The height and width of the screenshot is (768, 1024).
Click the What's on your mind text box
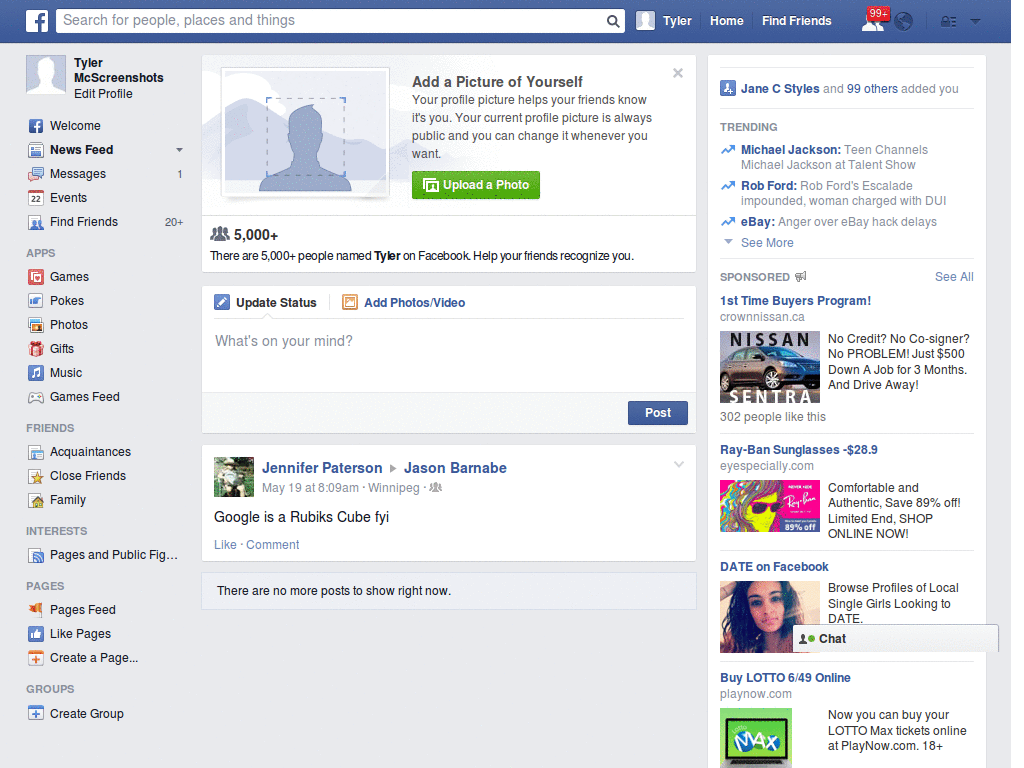click(x=449, y=357)
